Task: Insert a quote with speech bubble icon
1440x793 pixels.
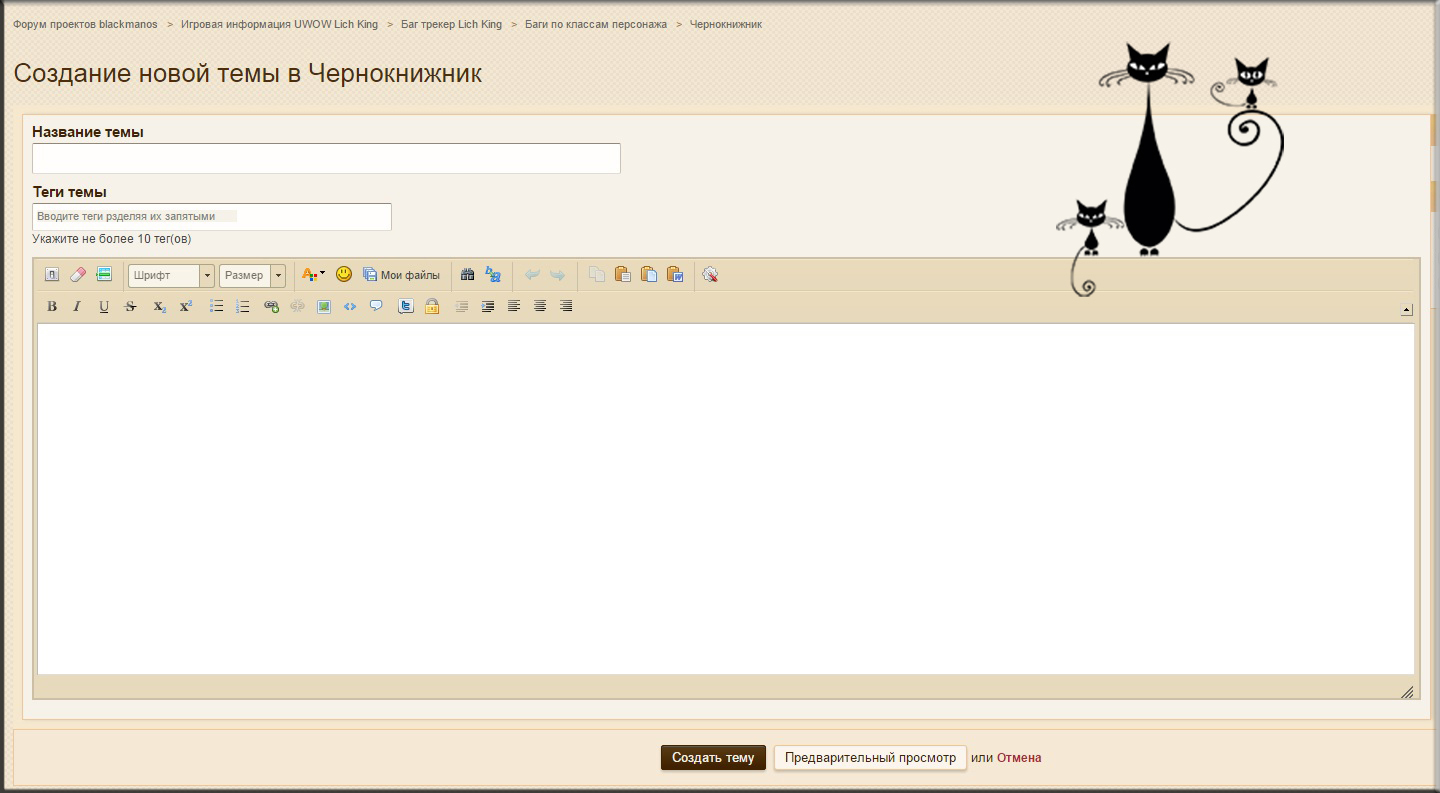Action: tap(376, 306)
